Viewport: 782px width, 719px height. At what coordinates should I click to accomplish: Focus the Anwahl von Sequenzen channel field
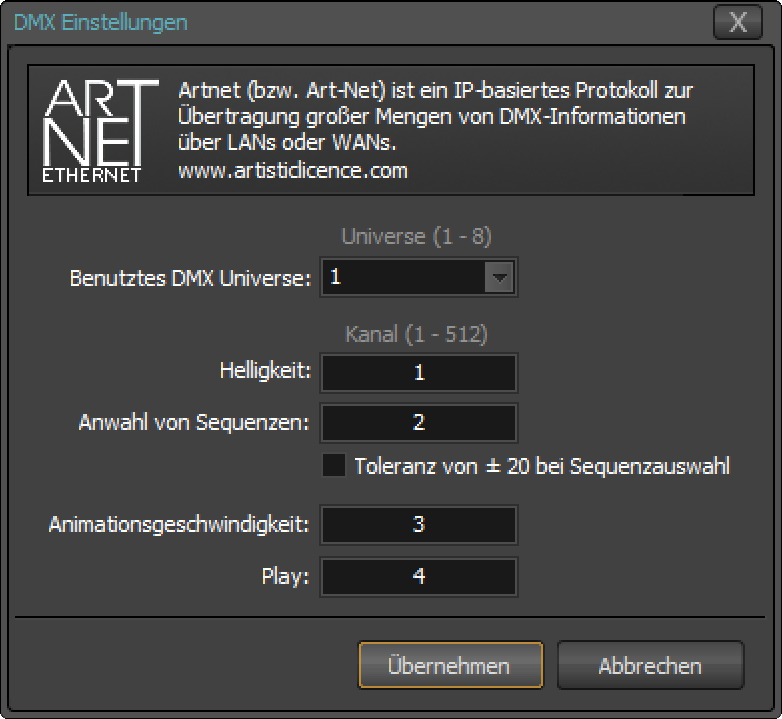418,423
